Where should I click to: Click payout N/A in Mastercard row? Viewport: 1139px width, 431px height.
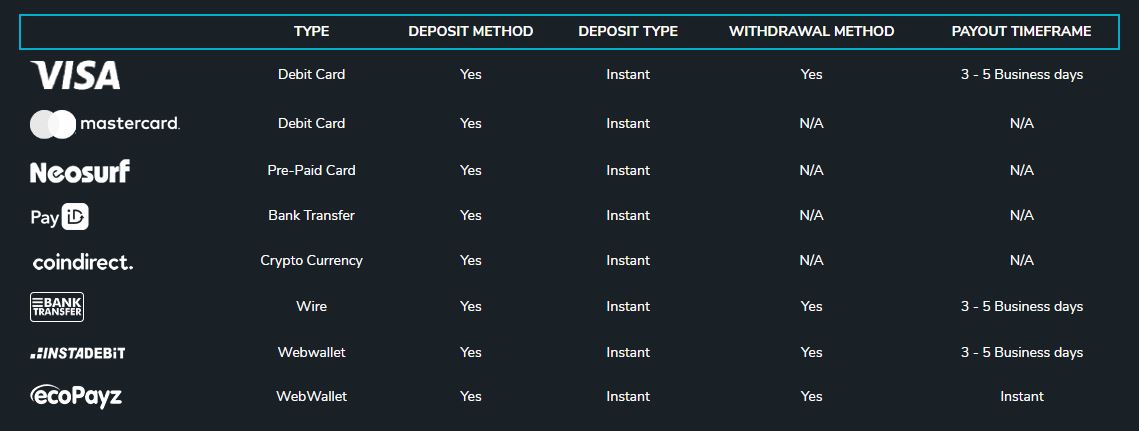(x=1021, y=123)
